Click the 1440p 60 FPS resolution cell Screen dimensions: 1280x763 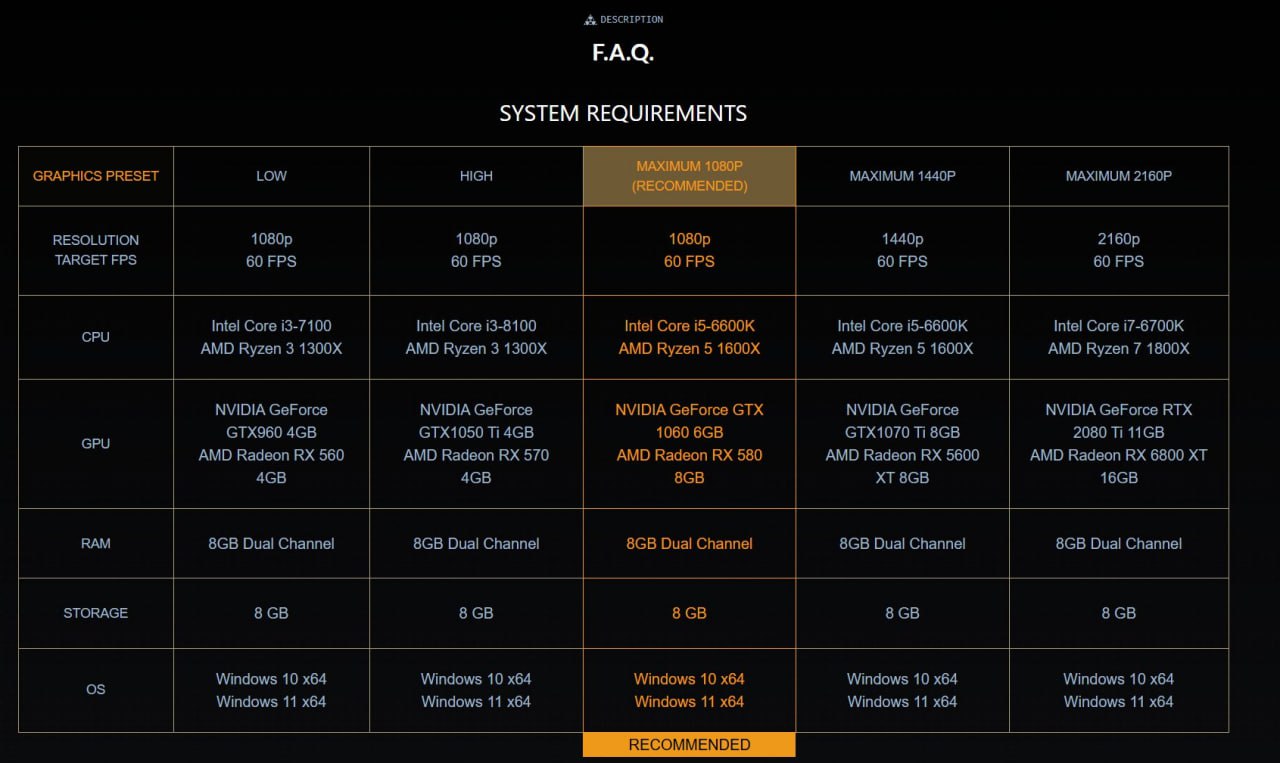[902, 250]
